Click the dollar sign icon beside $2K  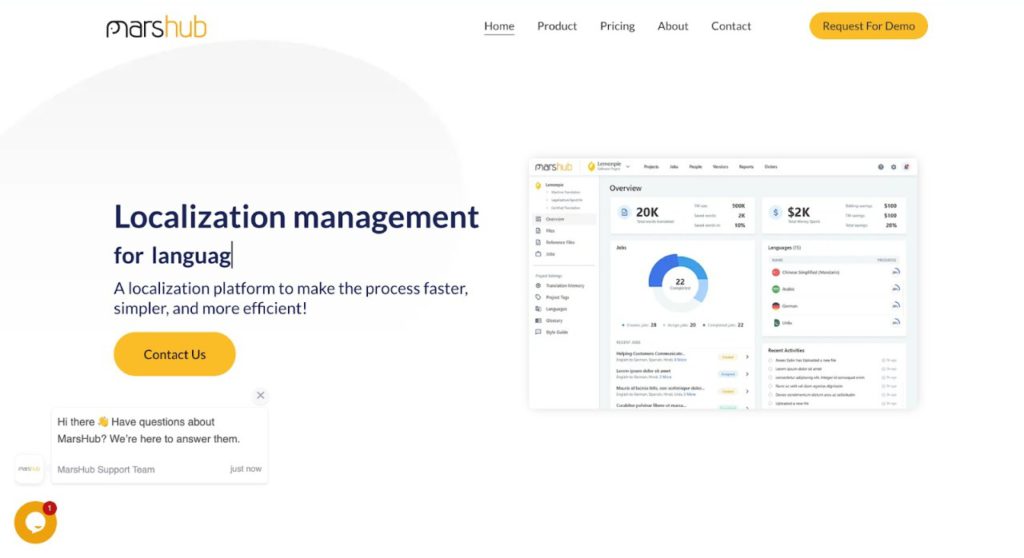[x=776, y=212]
